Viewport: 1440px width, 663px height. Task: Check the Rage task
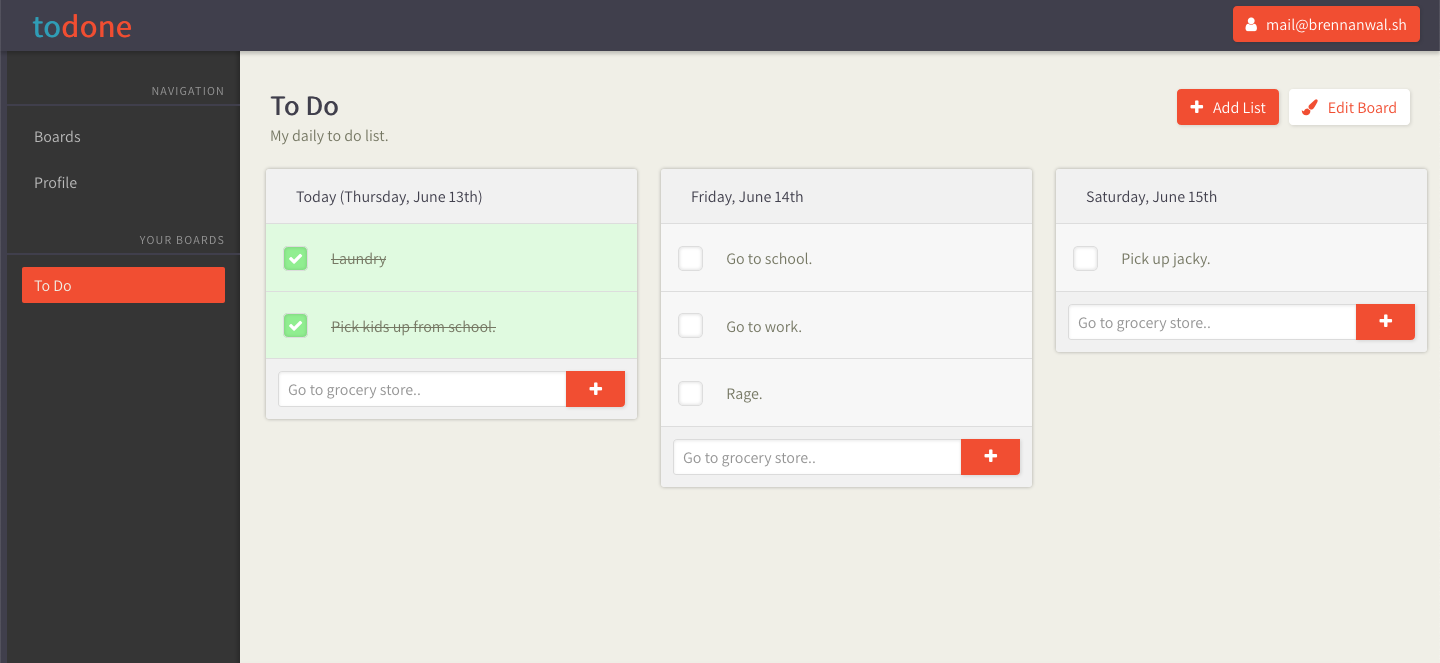690,393
